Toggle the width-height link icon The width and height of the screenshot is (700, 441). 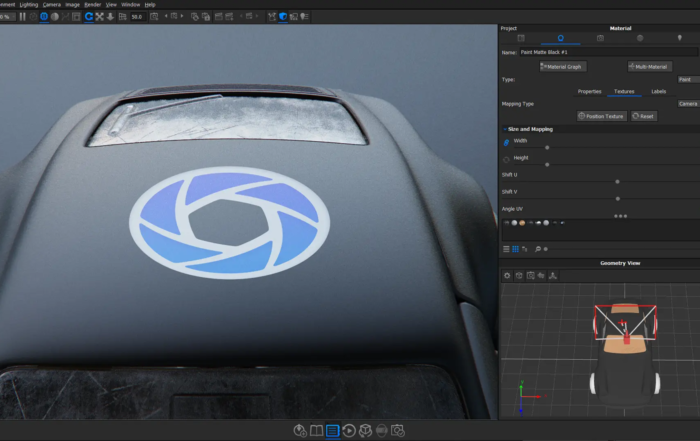pyautogui.click(x=506, y=142)
